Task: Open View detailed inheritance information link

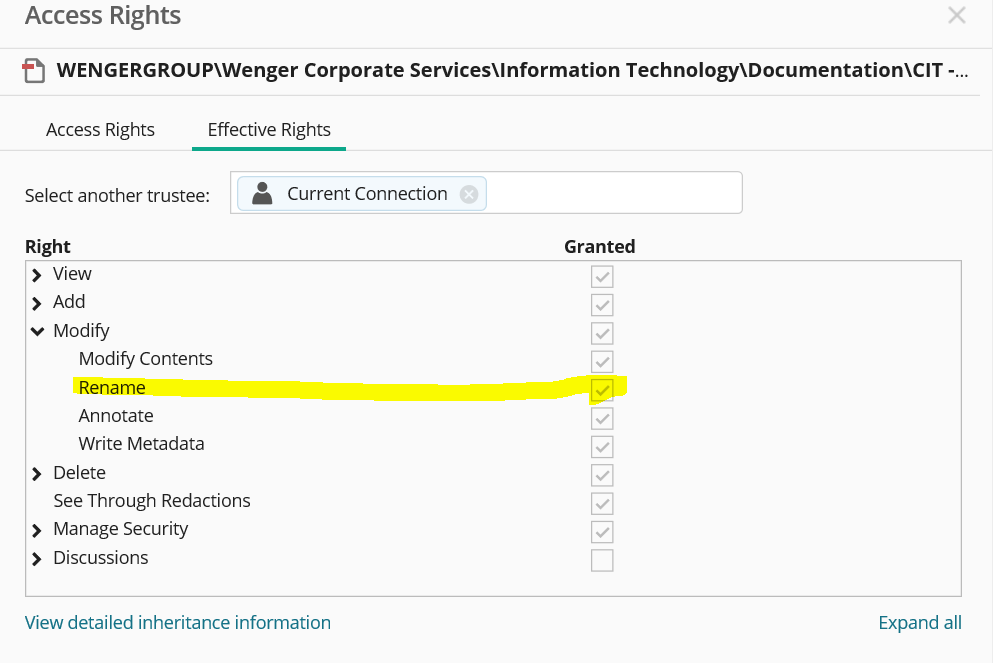Action: pos(178,623)
